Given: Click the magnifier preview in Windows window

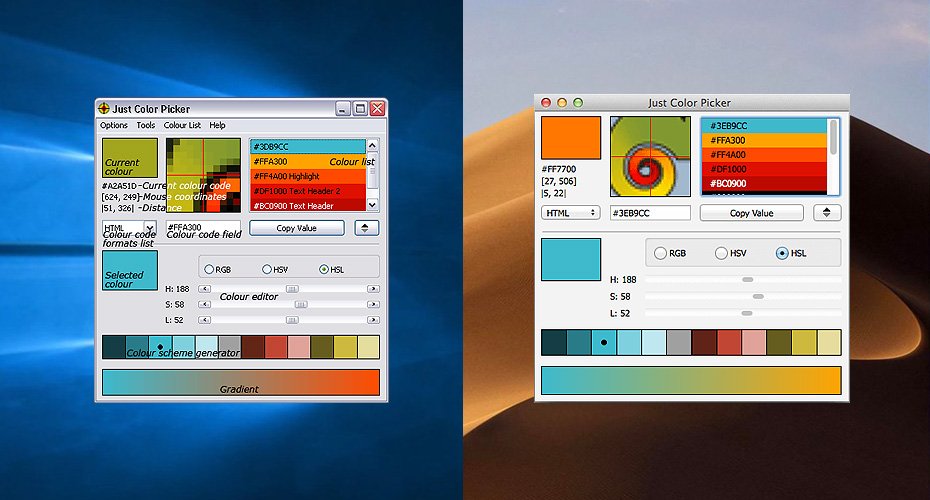Looking at the screenshot, I should point(203,175).
